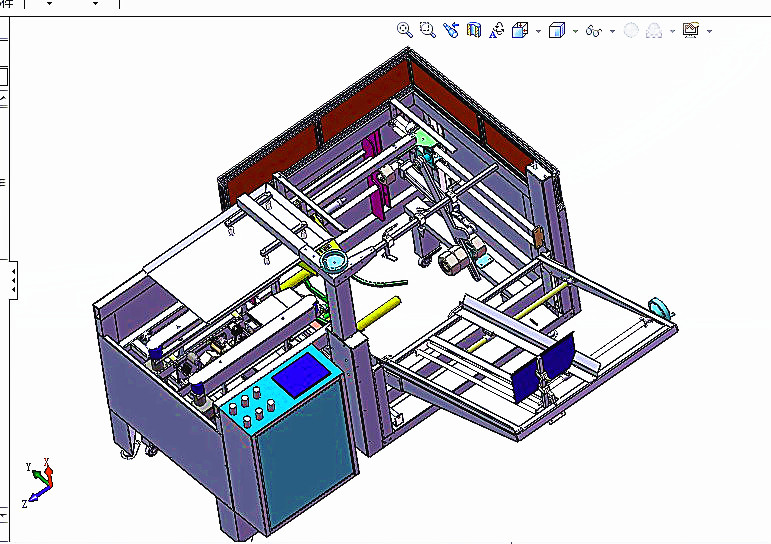Image resolution: width=771 pixels, height=544 pixels.
Task: Click the blue Z axis on the triad
Action: coord(38,493)
